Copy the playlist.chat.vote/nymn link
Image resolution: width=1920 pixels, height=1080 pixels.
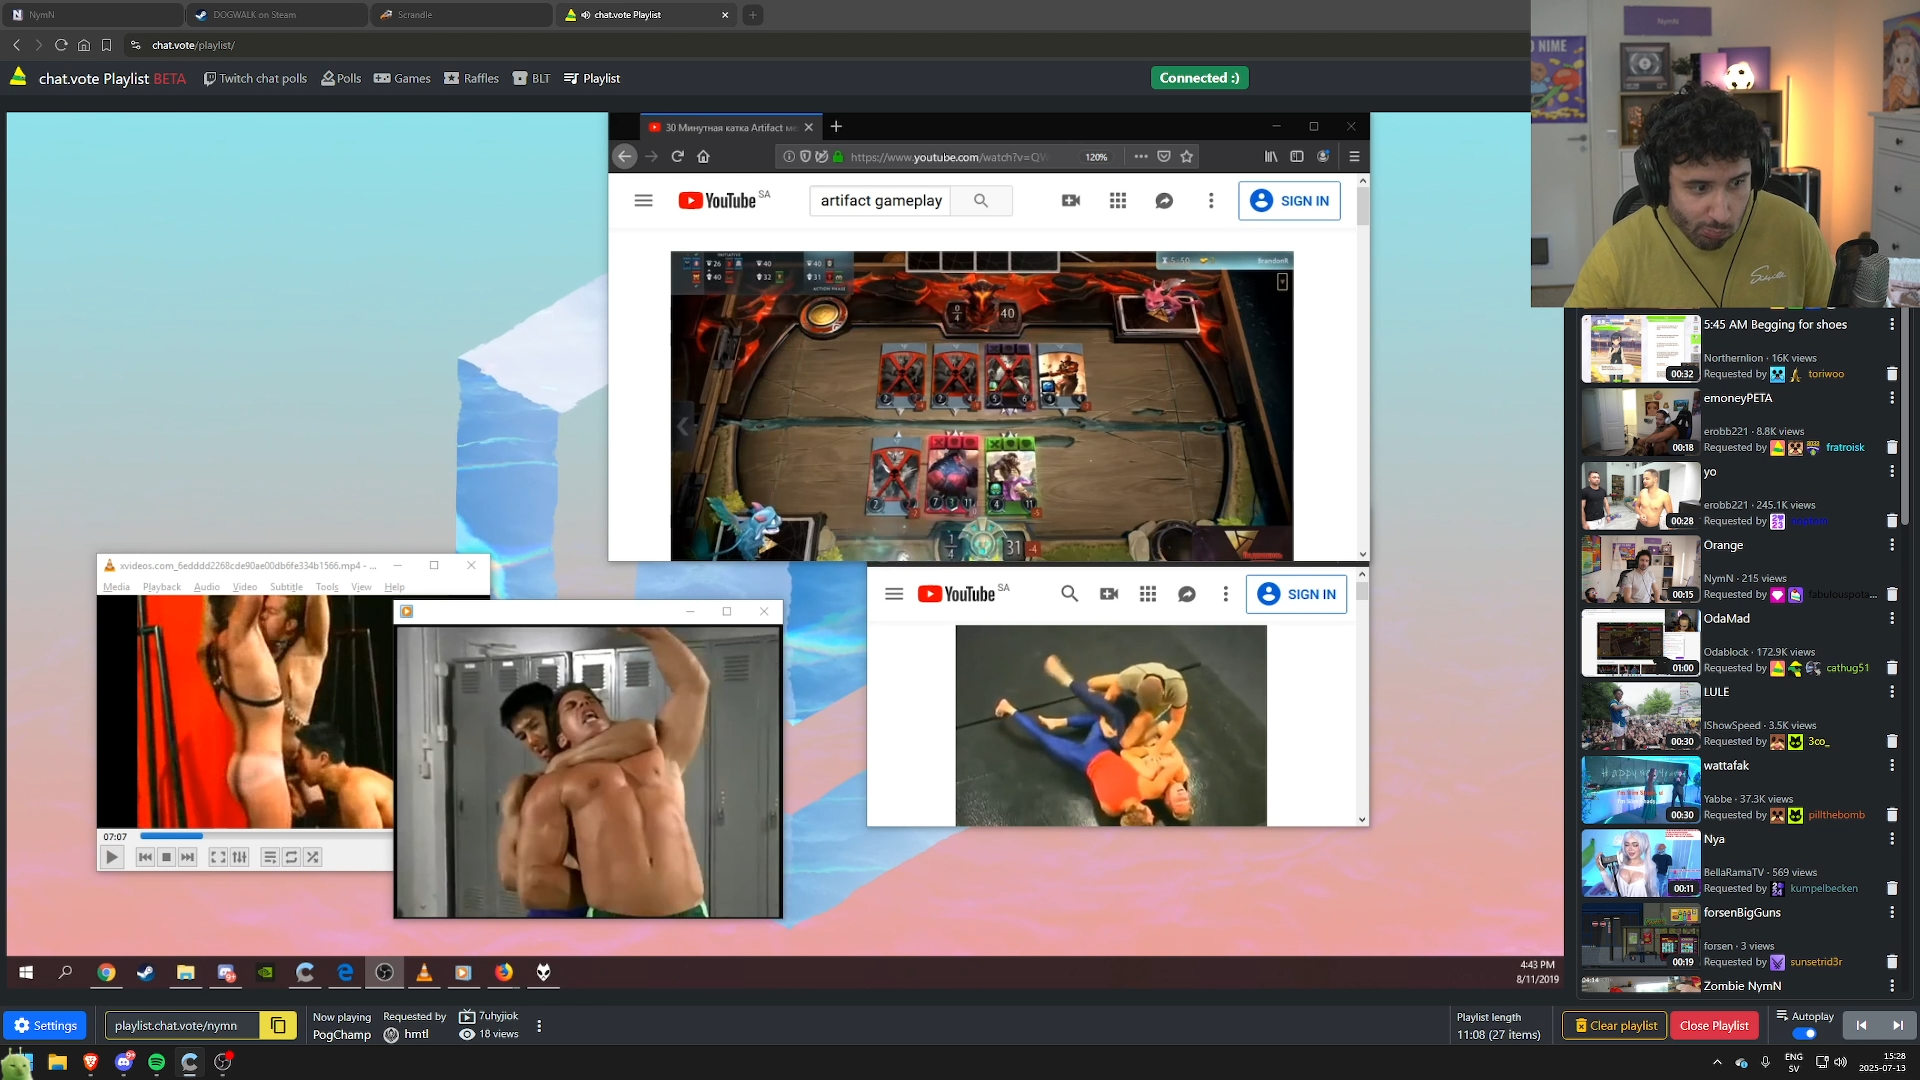(278, 1025)
